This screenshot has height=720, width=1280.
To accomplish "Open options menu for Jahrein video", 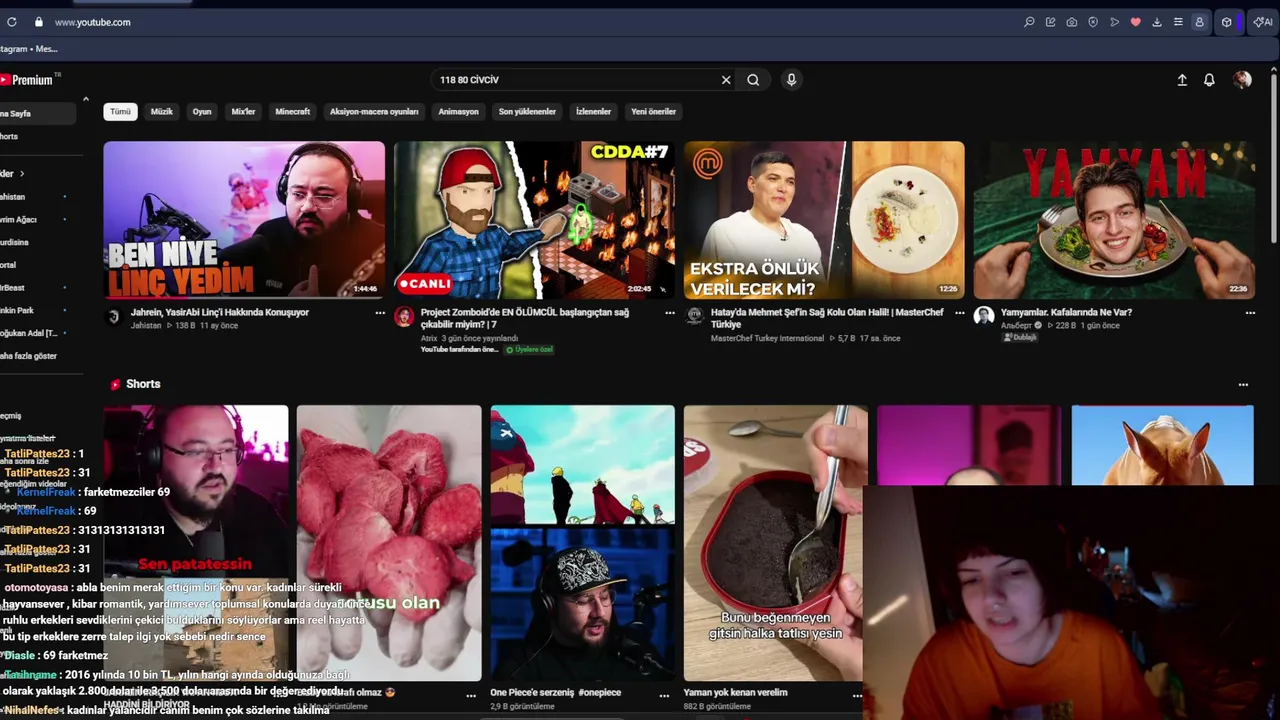I will [x=379, y=313].
